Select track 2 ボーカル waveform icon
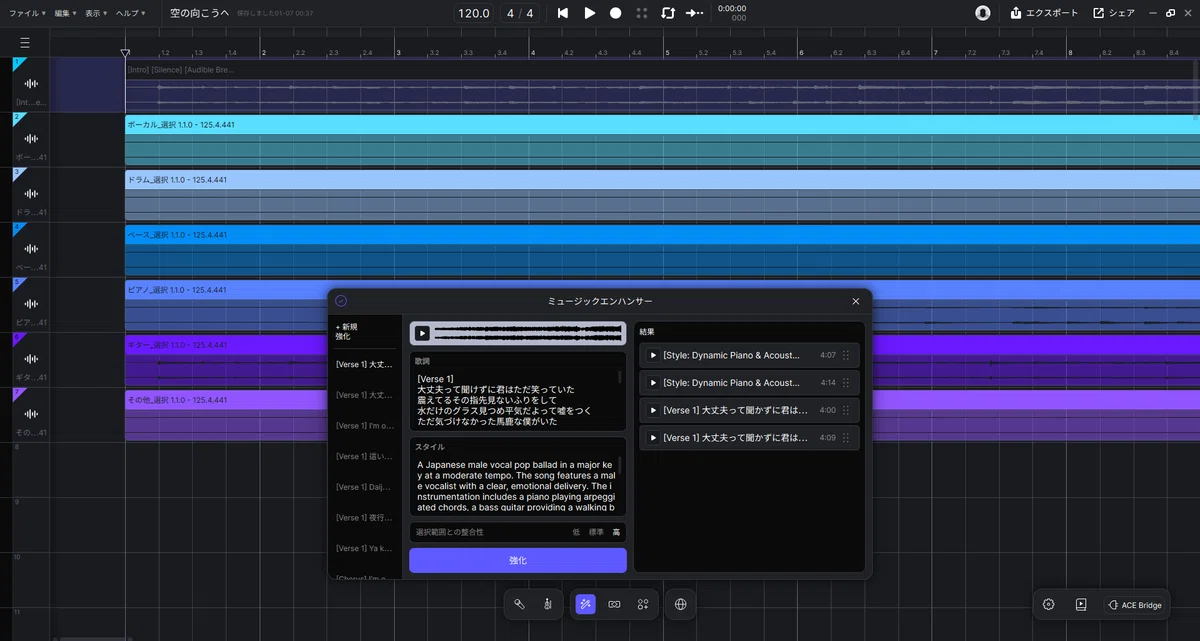Screen dimensions: 1200x641 point(31,139)
